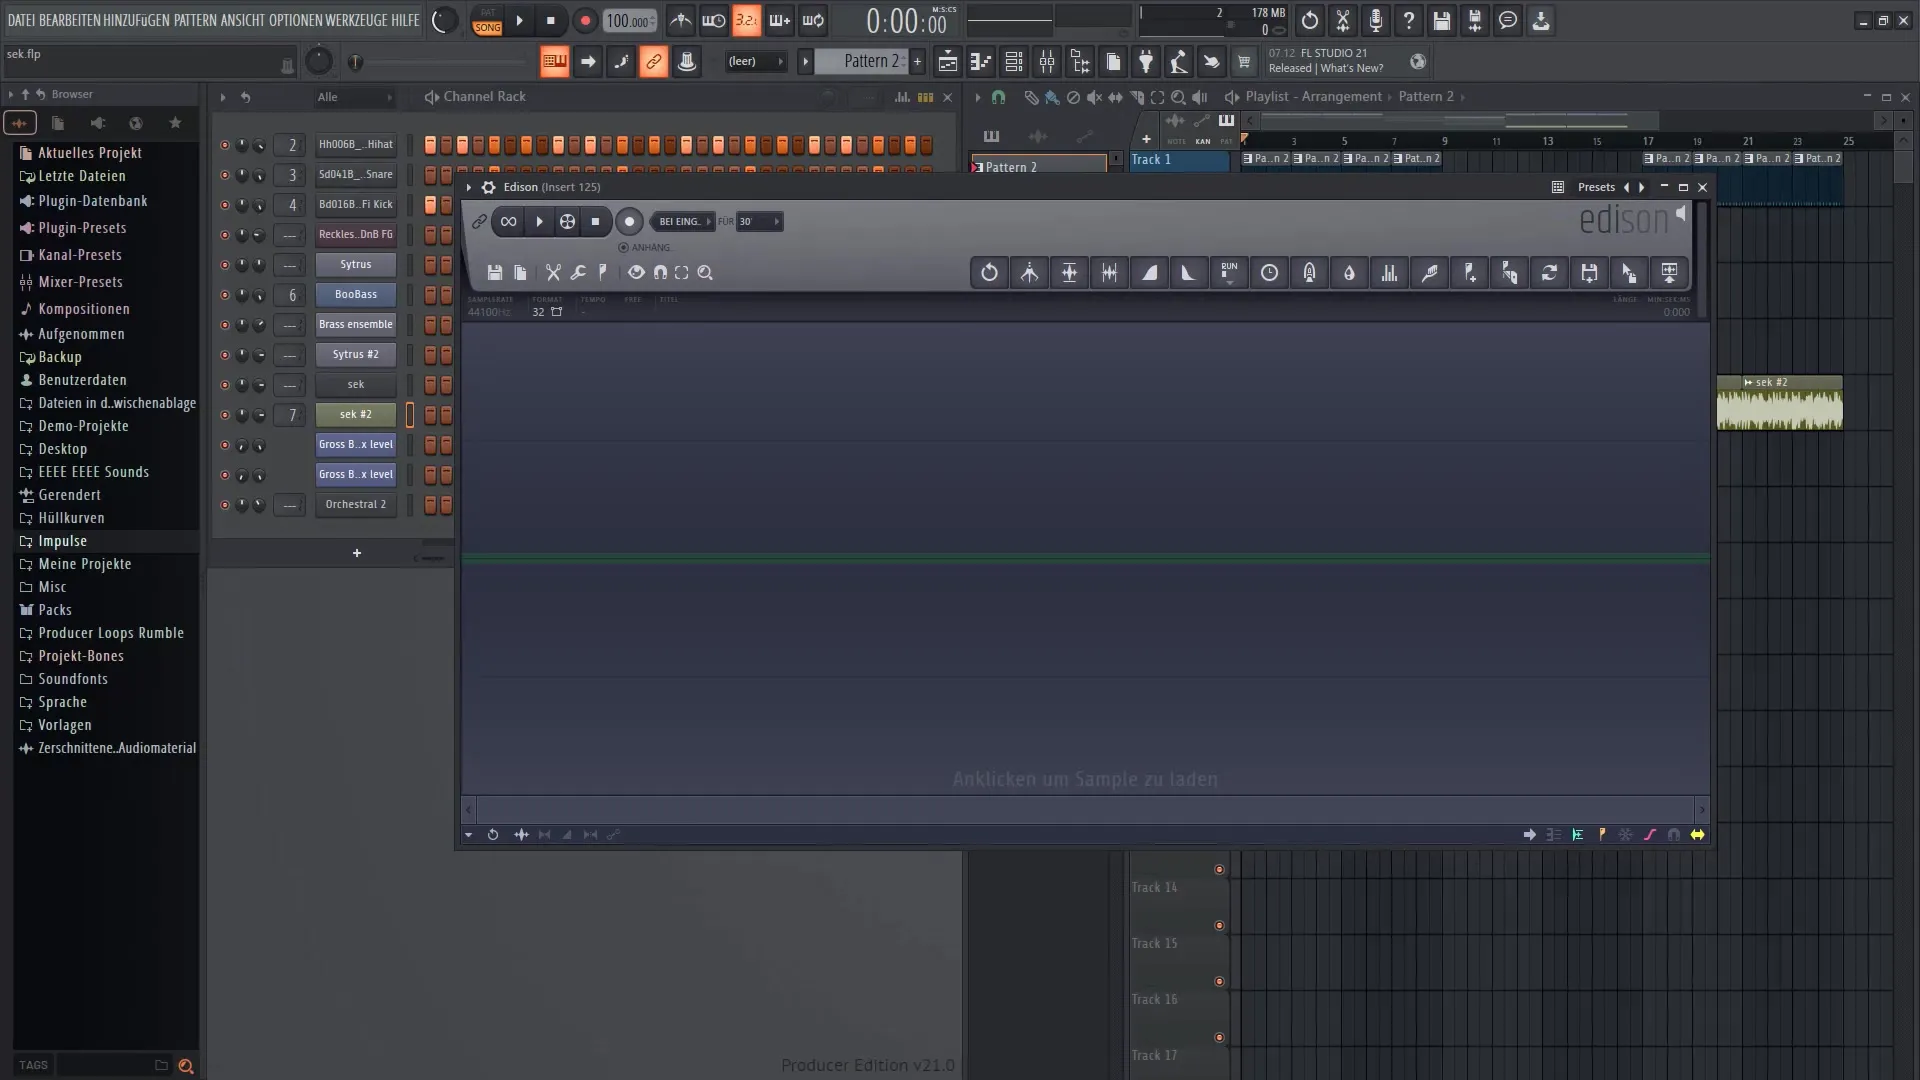Open the 'Alle' channel filter dropdown

pos(355,97)
